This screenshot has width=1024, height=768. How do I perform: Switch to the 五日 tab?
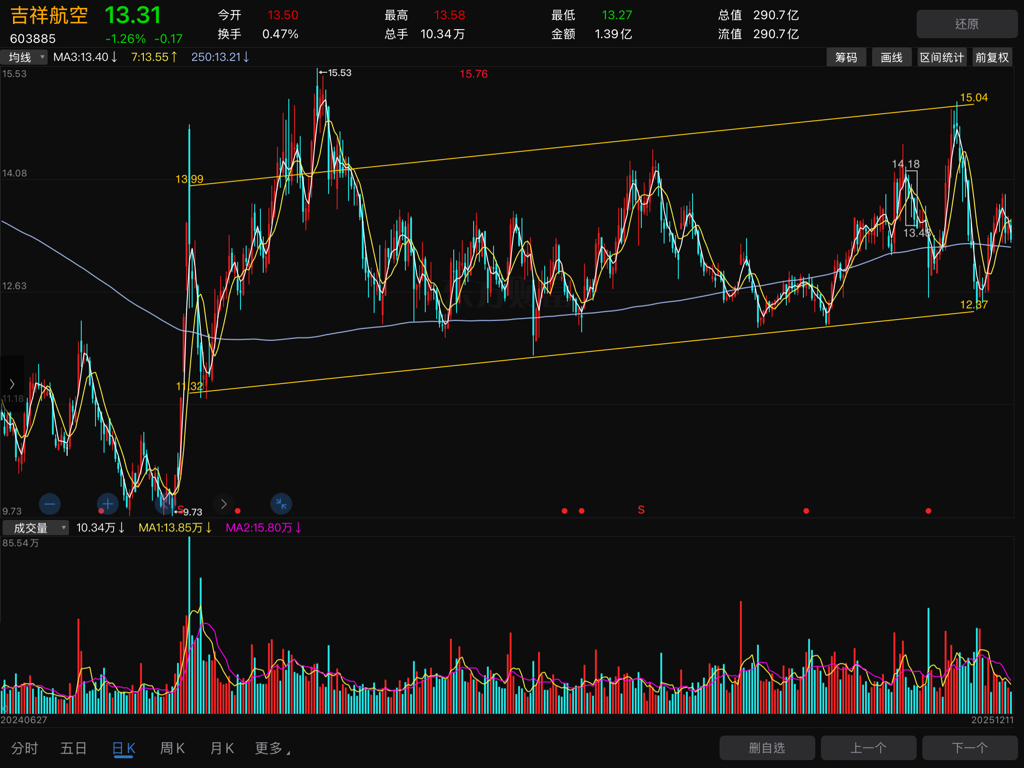[73, 748]
